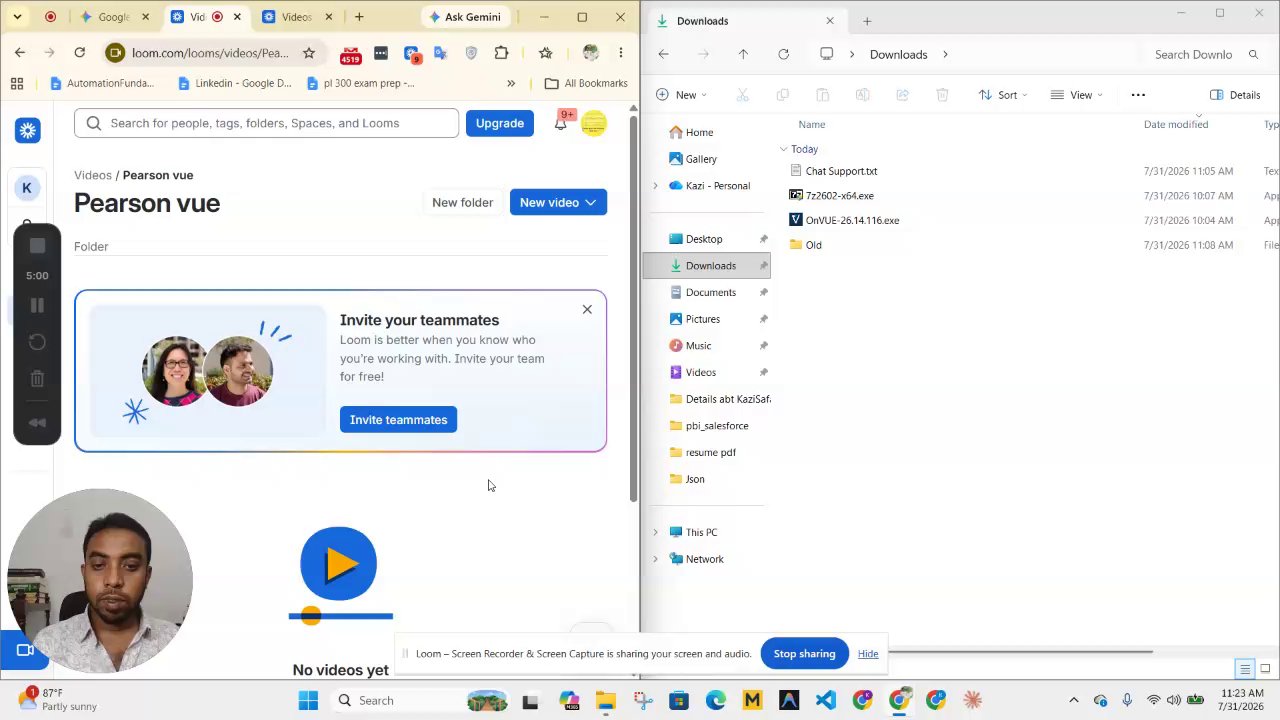Restart the Loom recording
1280x720 pixels.
[37, 342]
